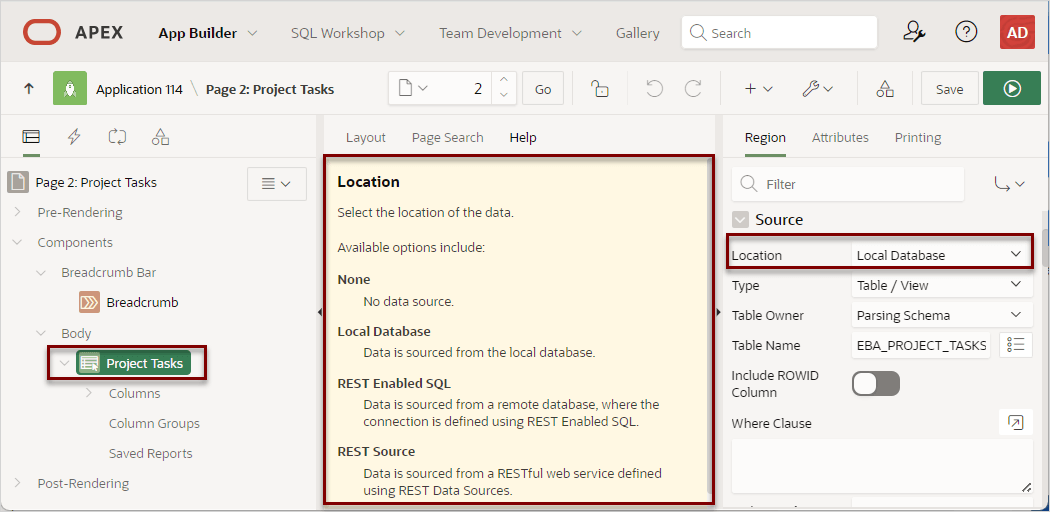Screen dimensions: 1050x512
Task: Select the Page Shared Components tab icon
Action: pos(160,137)
